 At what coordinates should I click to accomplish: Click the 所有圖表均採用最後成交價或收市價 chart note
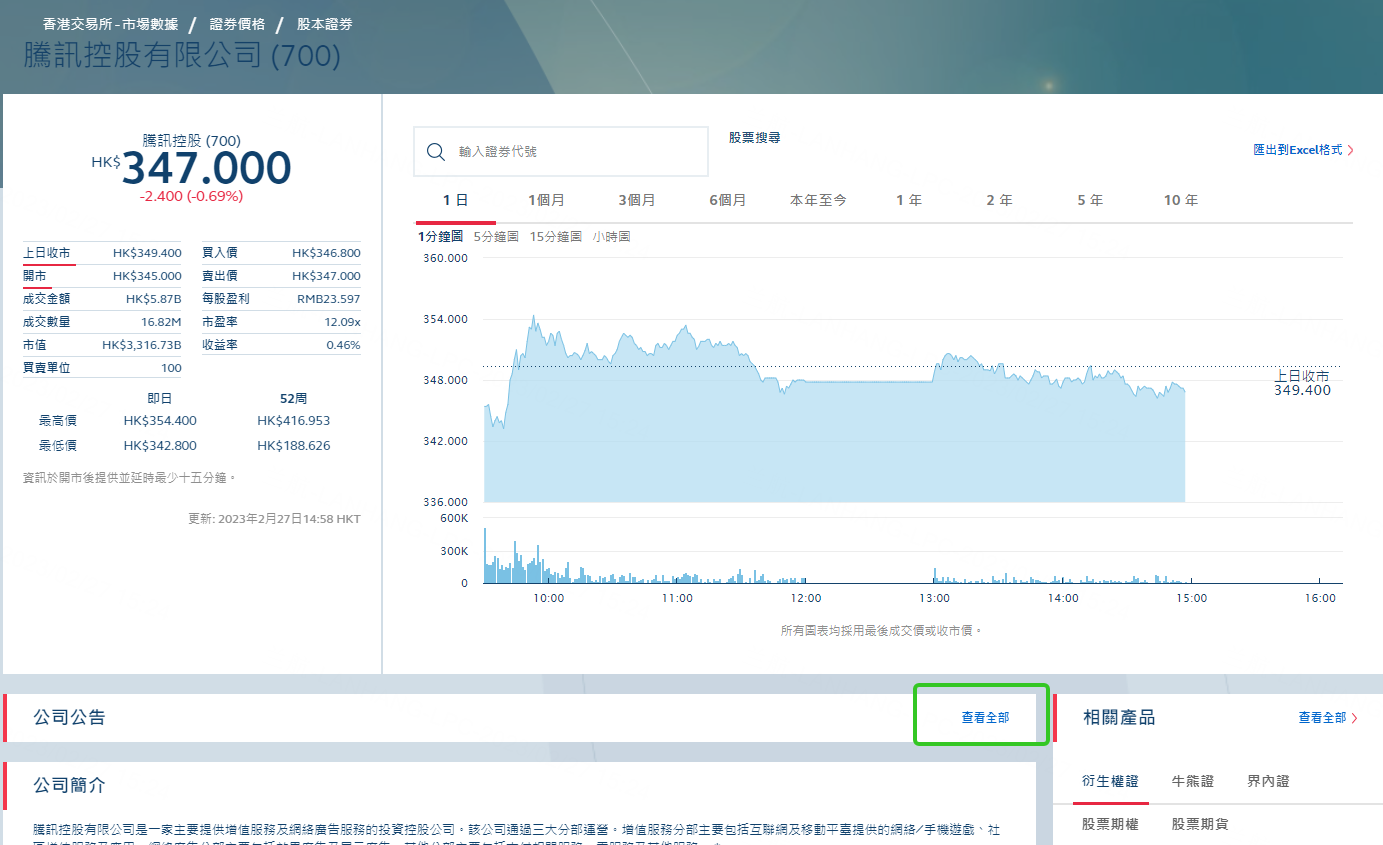click(x=882, y=631)
